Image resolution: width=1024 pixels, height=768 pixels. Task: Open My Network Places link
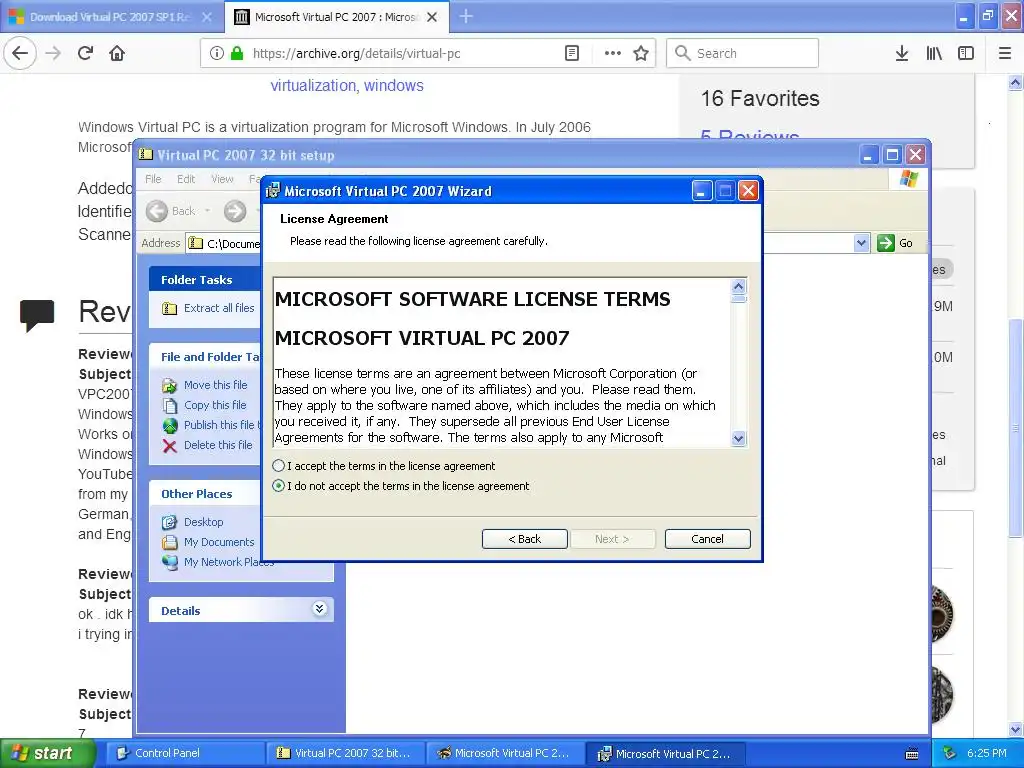point(229,562)
